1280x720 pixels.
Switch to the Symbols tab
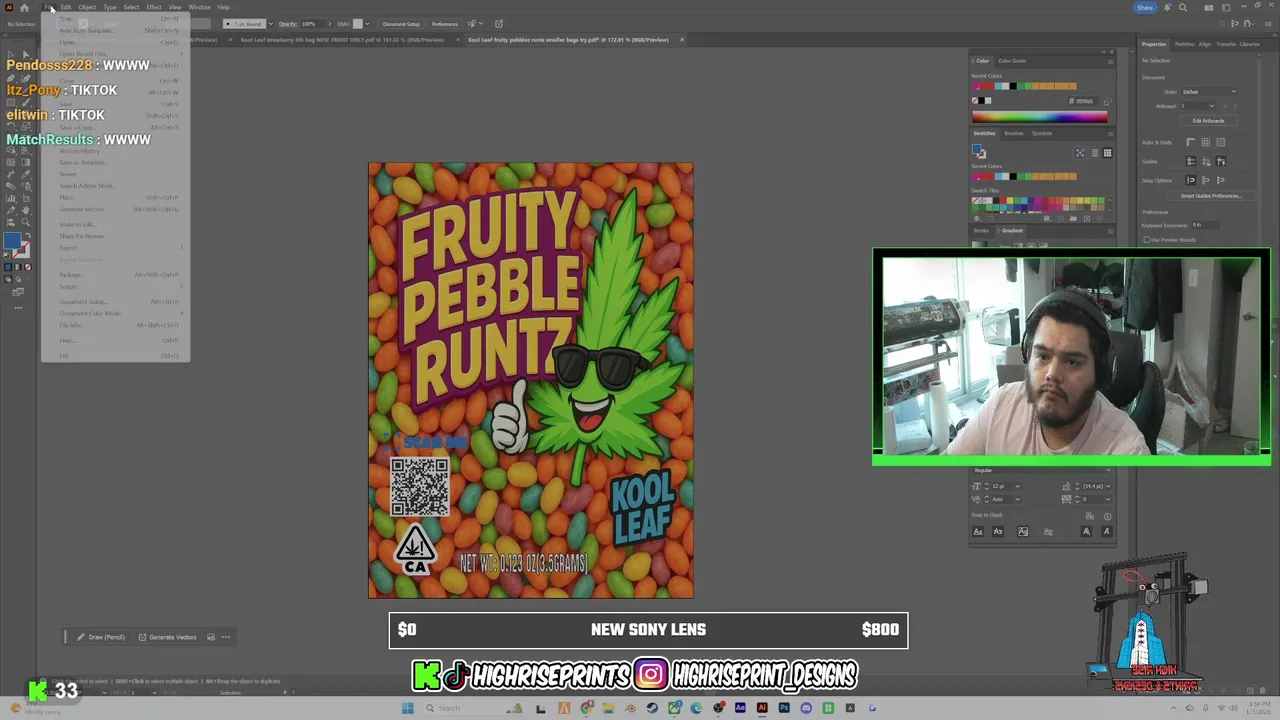pyautogui.click(x=1042, y=133)
